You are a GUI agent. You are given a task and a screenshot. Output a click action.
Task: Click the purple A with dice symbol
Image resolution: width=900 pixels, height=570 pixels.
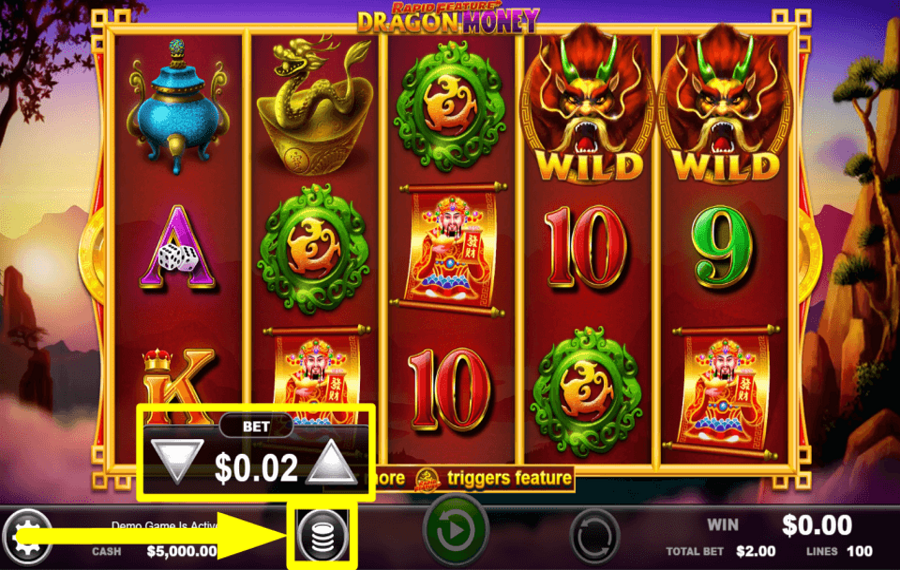coord(177,247)
